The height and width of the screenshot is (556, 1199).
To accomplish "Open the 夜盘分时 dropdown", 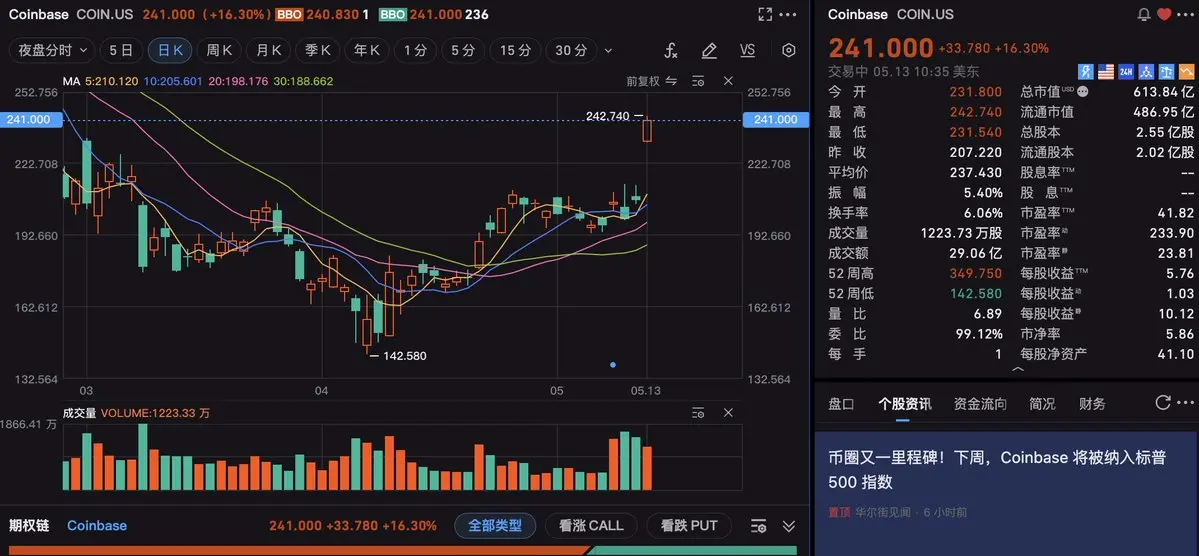I will pyautogui.click(x=53, y=50).
